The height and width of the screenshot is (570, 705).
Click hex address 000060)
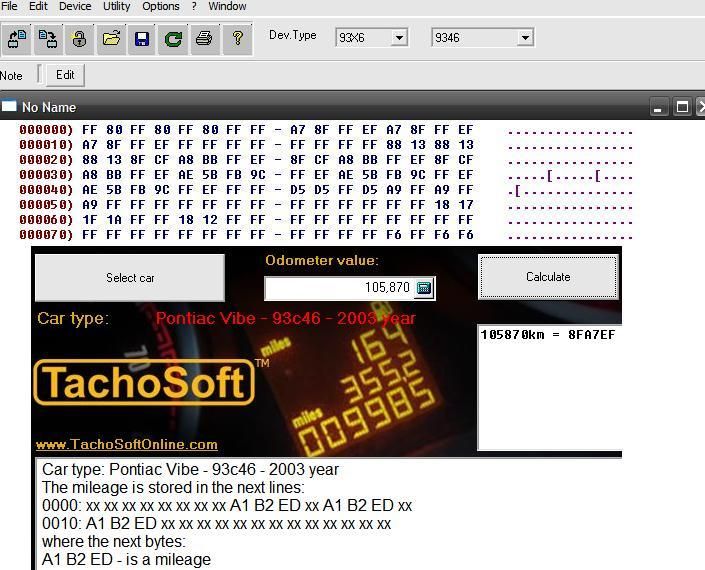[x=46, y=220]
